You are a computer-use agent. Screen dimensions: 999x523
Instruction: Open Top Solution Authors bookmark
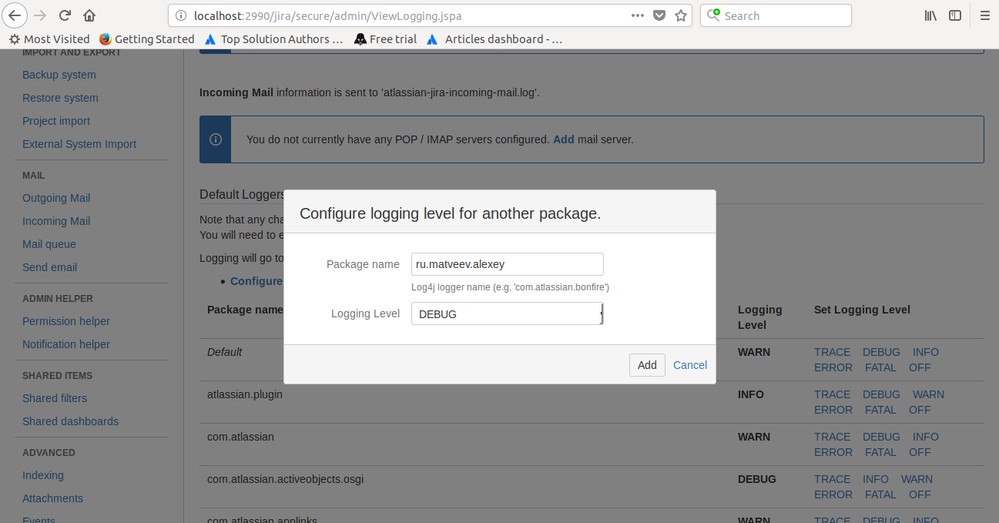coord(273,39)
